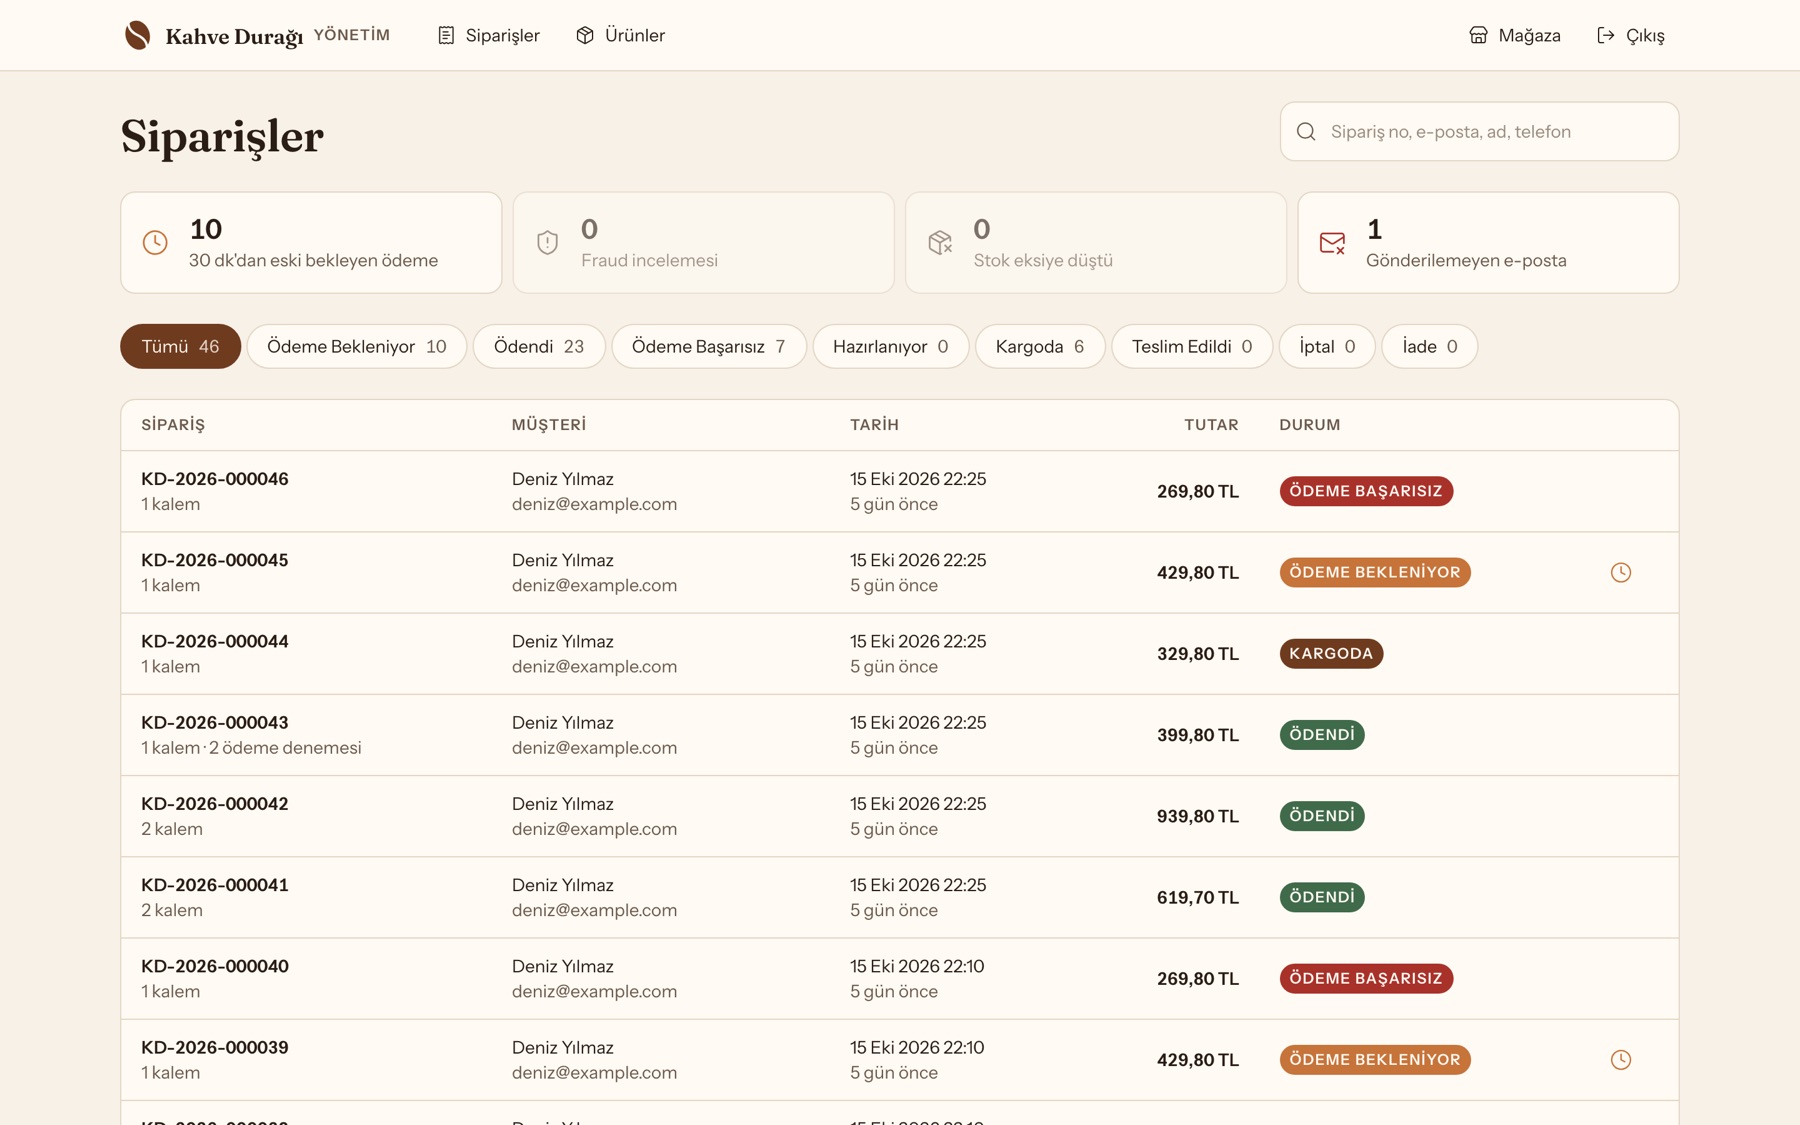Focus the order search input field

pos(1479,131)
